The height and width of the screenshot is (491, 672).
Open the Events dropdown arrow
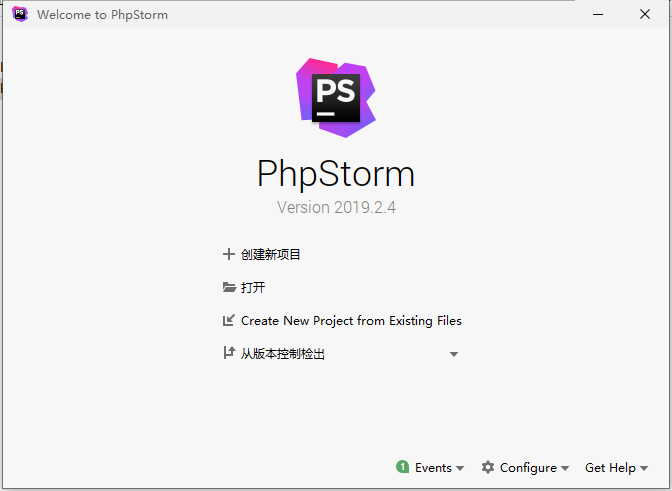click(x=460, y=468)
